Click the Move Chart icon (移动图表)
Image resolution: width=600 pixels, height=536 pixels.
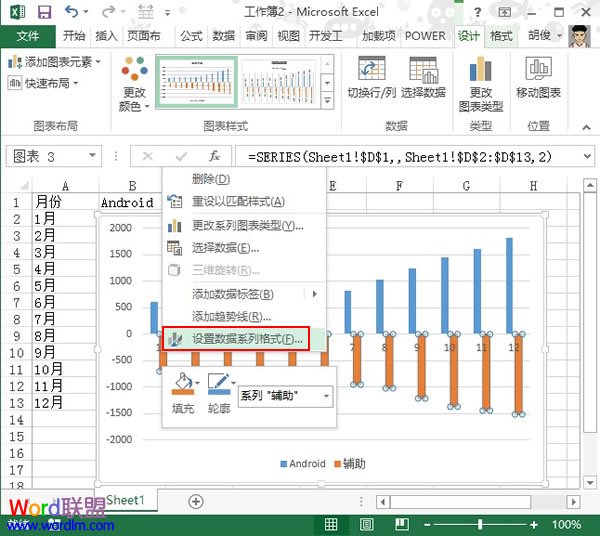[538, 68]
